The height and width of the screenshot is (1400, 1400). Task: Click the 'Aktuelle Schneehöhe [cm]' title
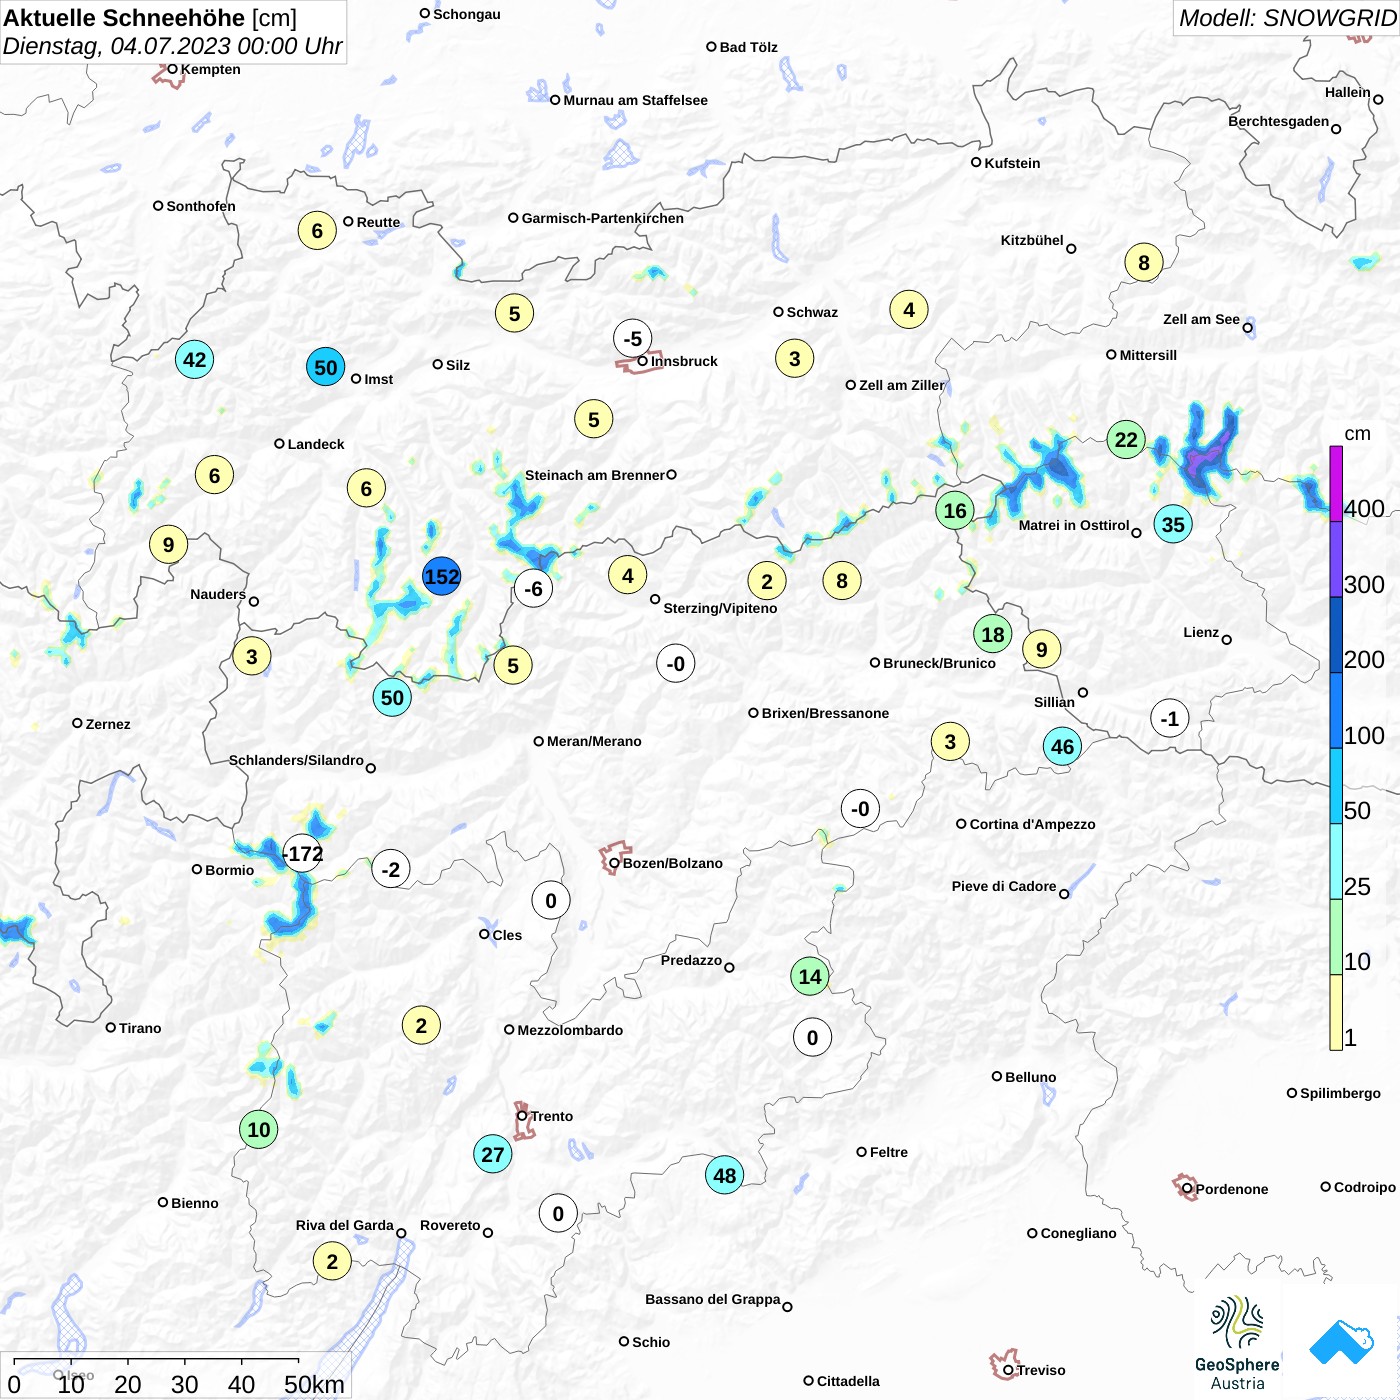point(150,18)
